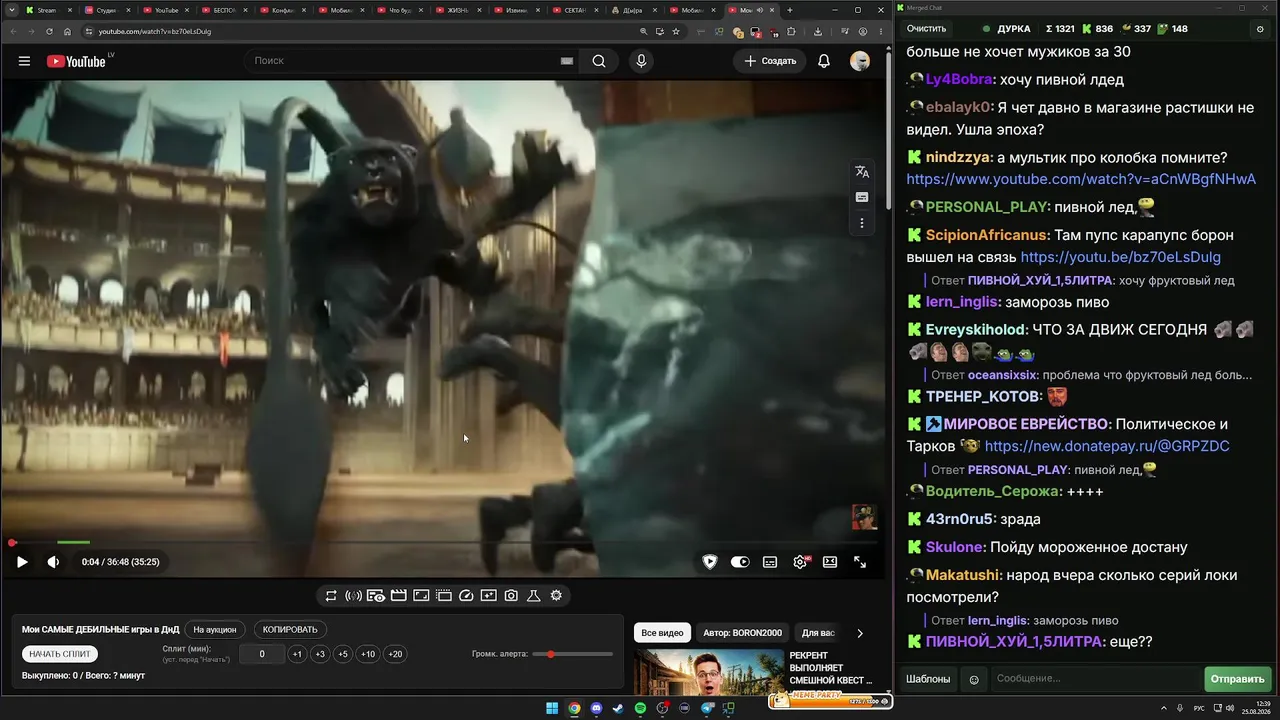Click the КОПИРОВАТЬ button

click(290, 630)
